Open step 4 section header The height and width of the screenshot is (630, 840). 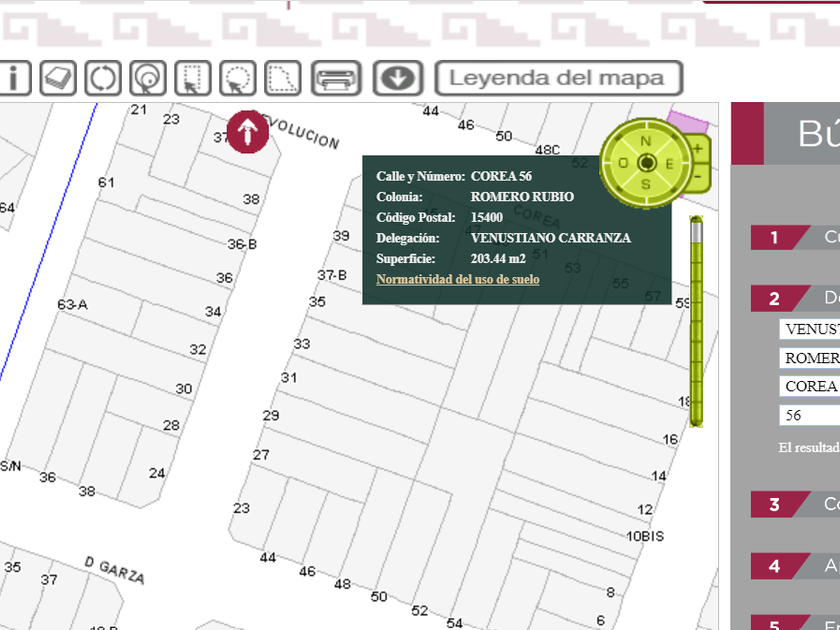coord(795,566)
